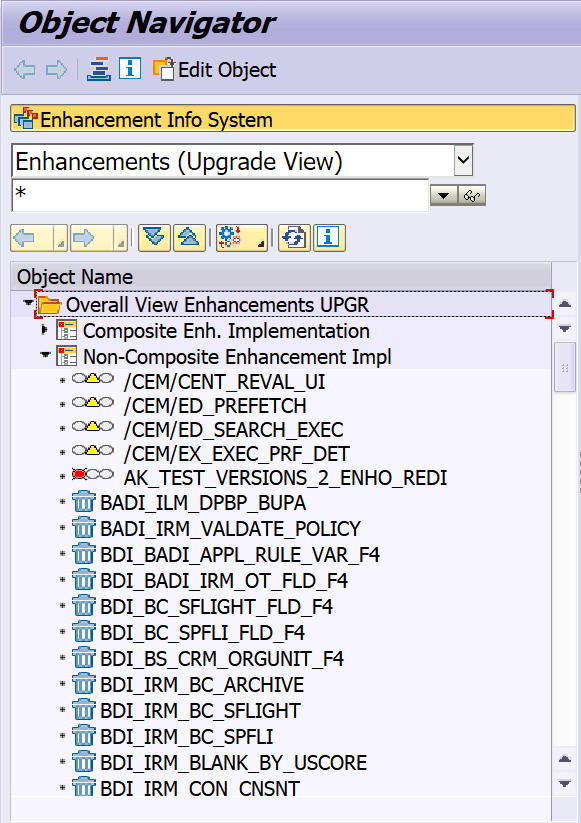Click trash icon of BDI_BC_SPFLI_FLD_F4
581x823 pixels.
[x=83, y=632]
